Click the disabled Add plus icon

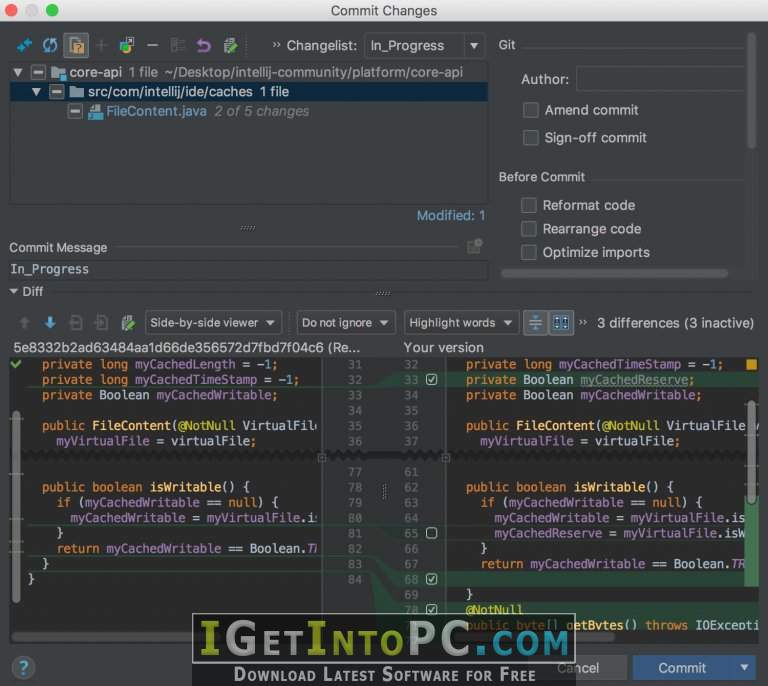tap(101, 46)
